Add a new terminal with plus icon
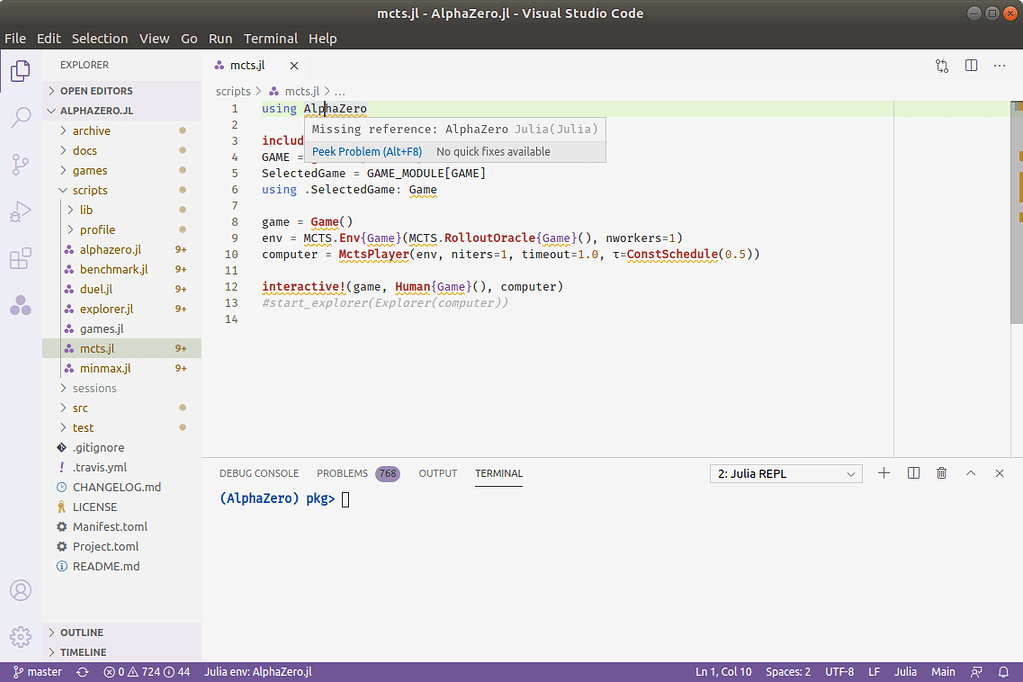Image resolution: width=1023 pixels, height=682 pixels. [x=883, y=473]
